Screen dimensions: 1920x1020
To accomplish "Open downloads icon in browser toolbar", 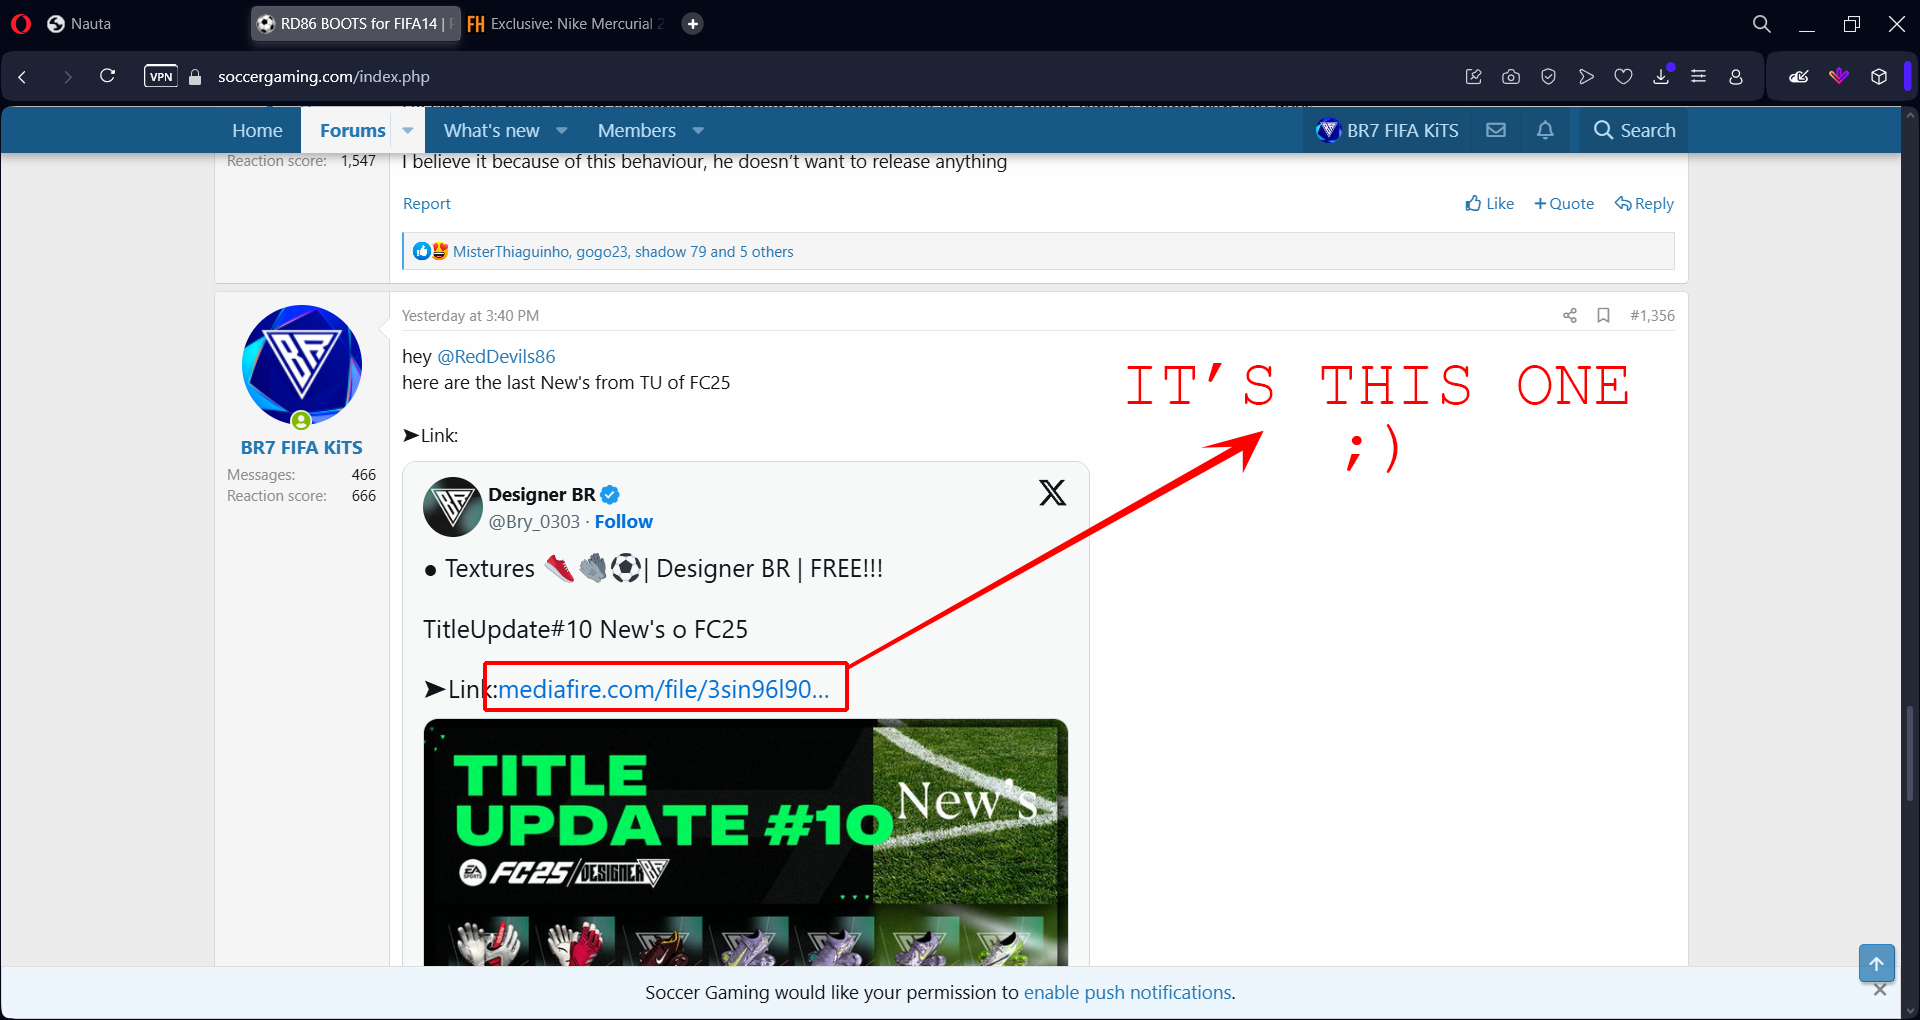I will (1661, 76).
